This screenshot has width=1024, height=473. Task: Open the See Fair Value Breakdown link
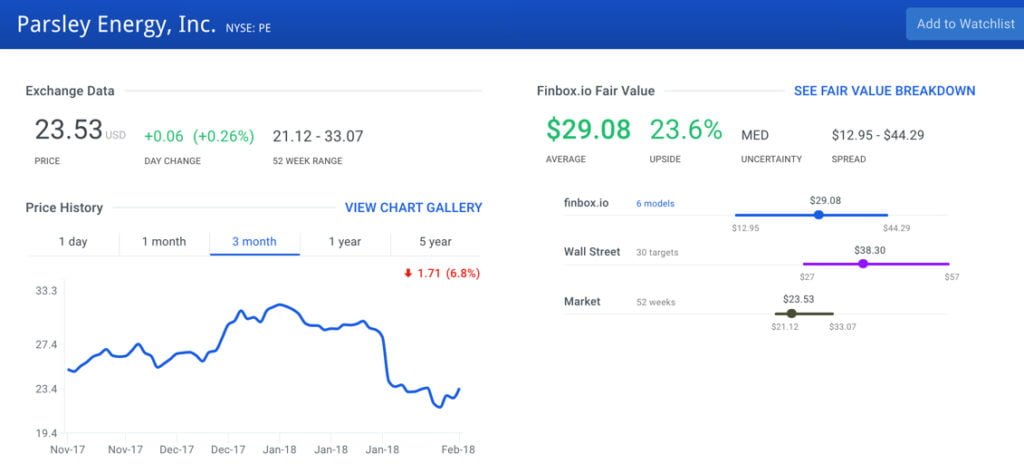point(884,91)
